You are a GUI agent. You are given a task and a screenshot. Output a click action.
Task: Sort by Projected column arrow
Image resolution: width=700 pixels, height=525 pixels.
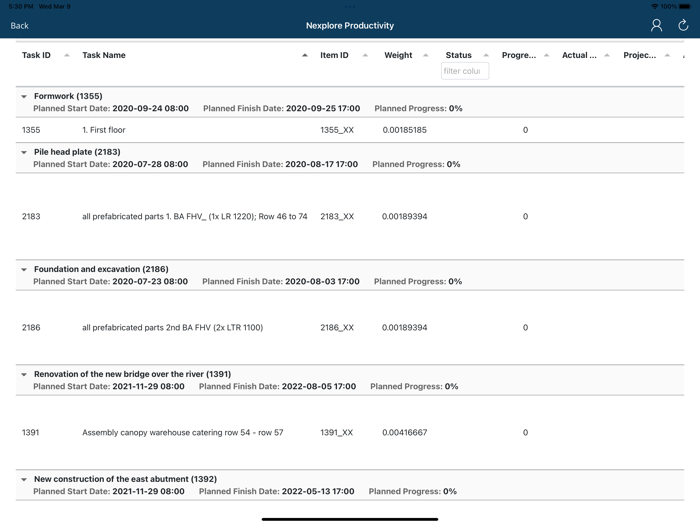tap(667, 55)
